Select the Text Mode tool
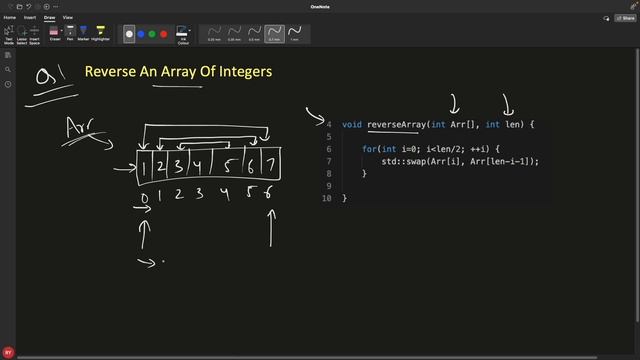Image resolution: width=640 pixels, height=360 pixels. (9, 35)
